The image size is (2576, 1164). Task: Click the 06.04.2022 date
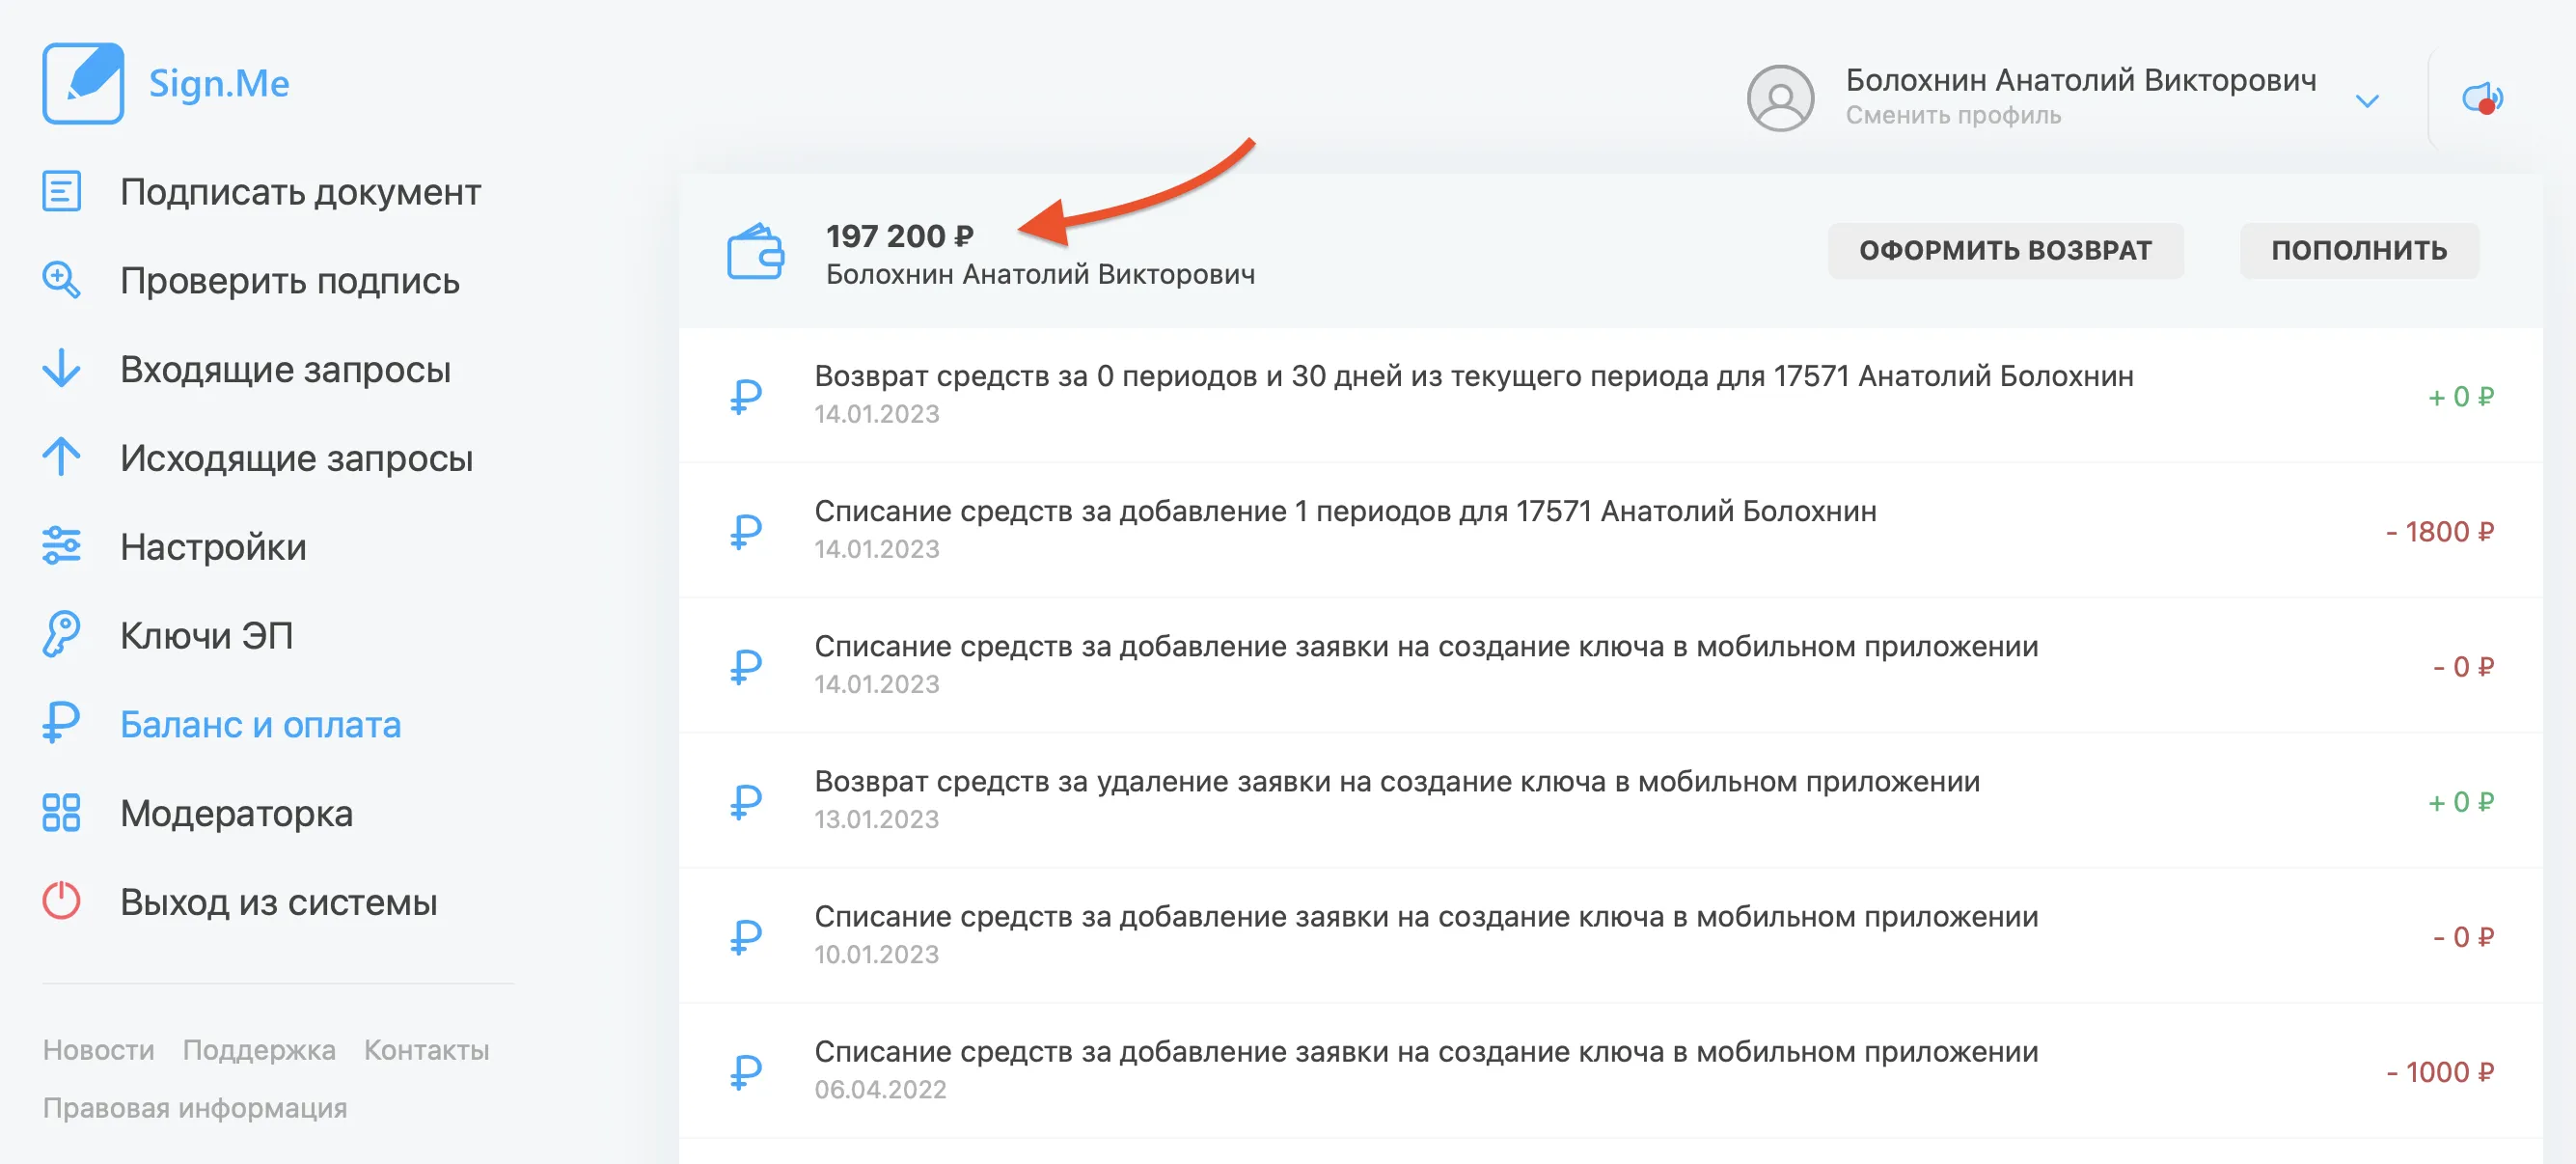(x=880, y=1089)
